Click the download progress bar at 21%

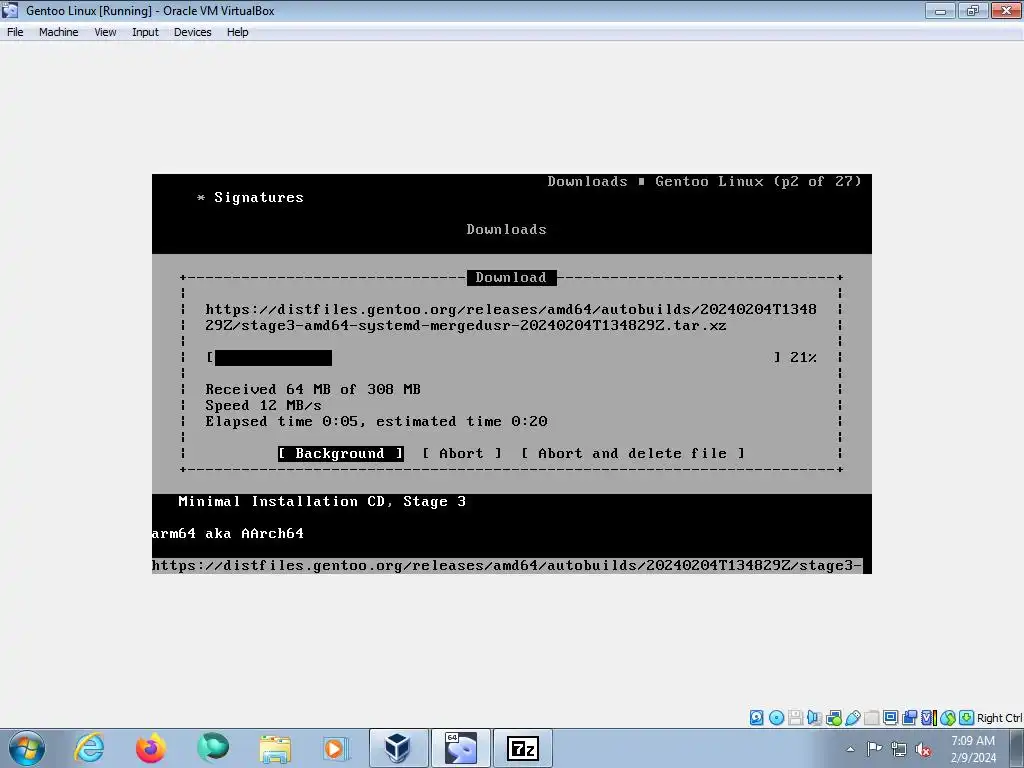(494, 357)
